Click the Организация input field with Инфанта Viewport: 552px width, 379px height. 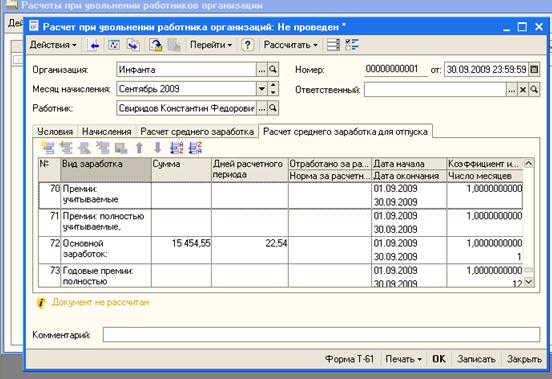[186, 70]
